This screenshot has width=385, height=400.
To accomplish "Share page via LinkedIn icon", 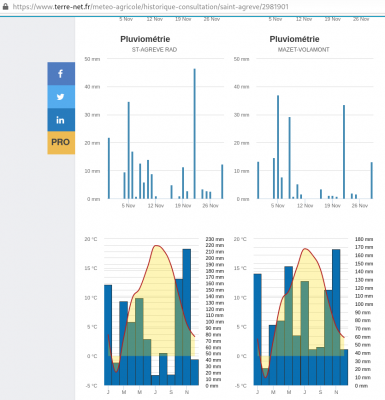I will [x=61, y=120].
